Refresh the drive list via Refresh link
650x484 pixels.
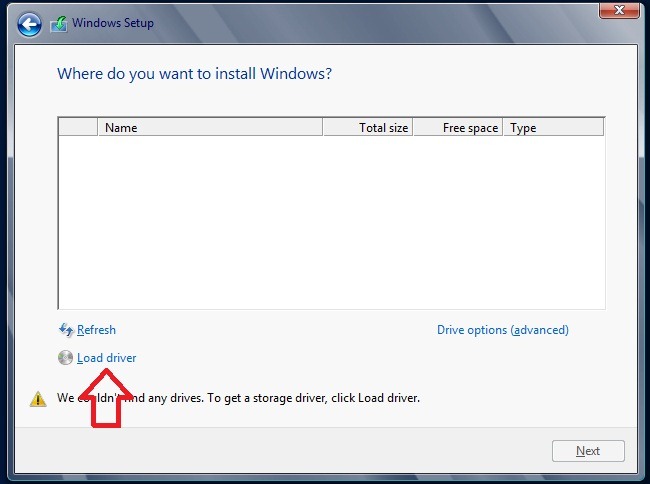click(x=96, y=330)
